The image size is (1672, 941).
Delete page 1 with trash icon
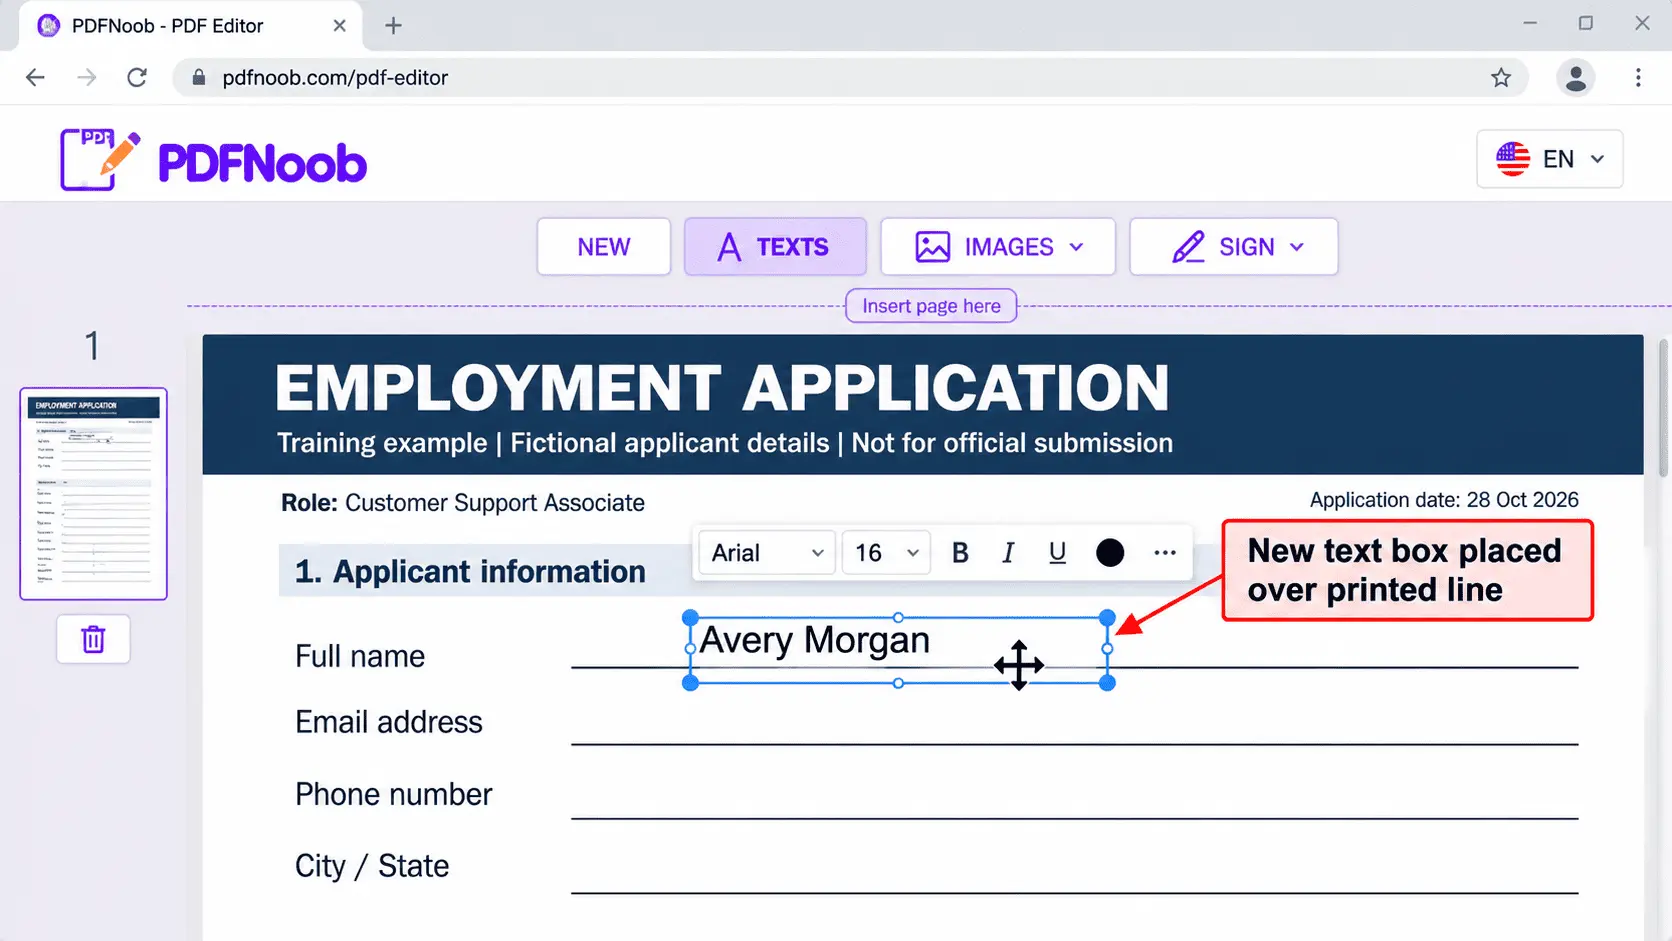point(93,639)
